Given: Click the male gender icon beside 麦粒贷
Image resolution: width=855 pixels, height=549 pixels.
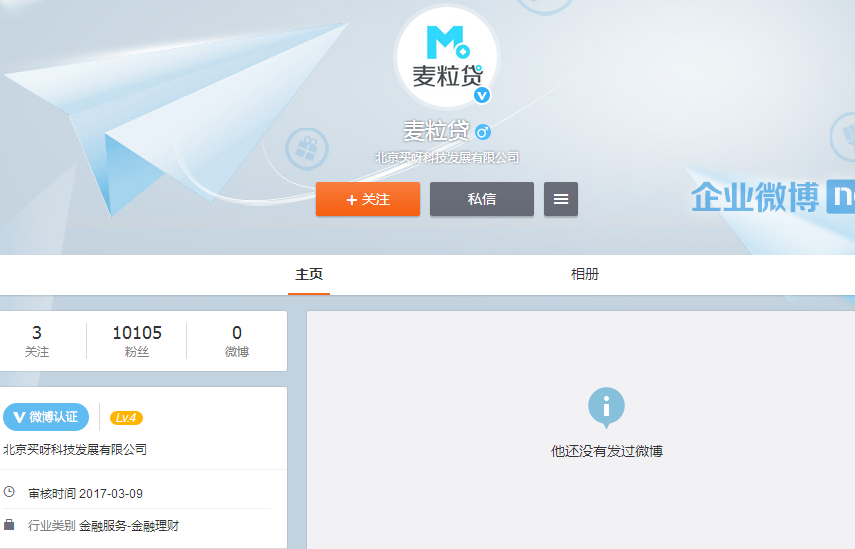Looking at the screenshot, I should [483, 132].
